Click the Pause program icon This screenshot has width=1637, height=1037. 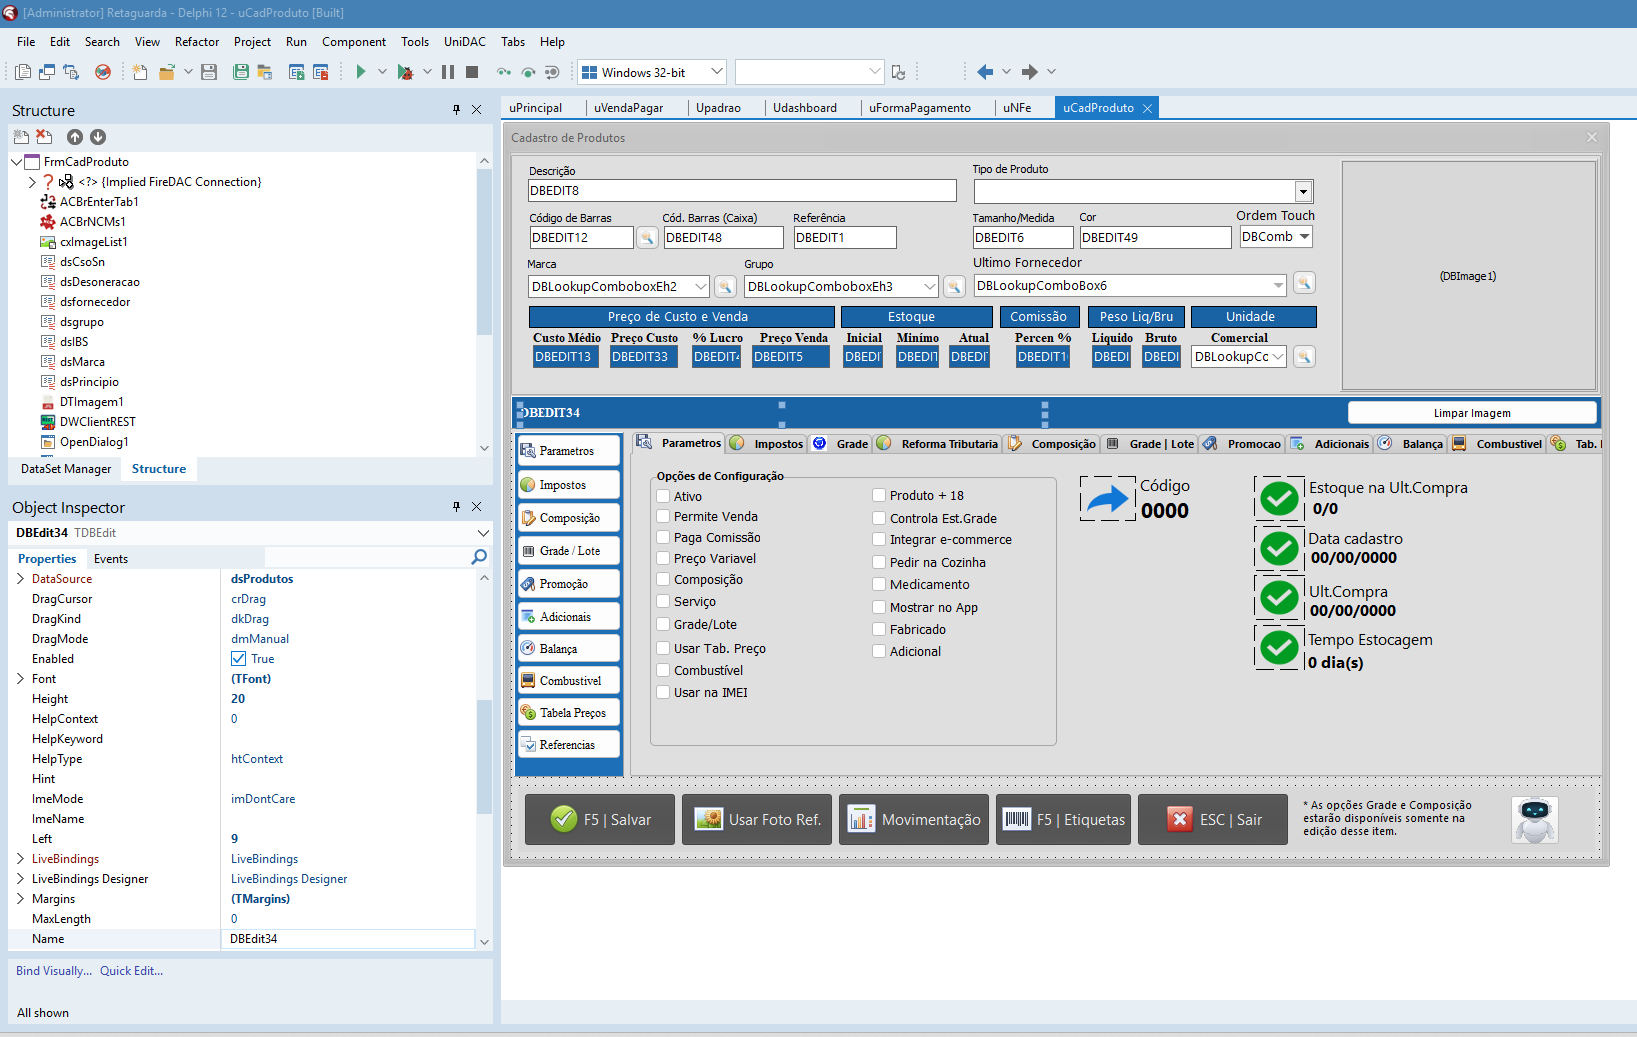click(448, 72)
